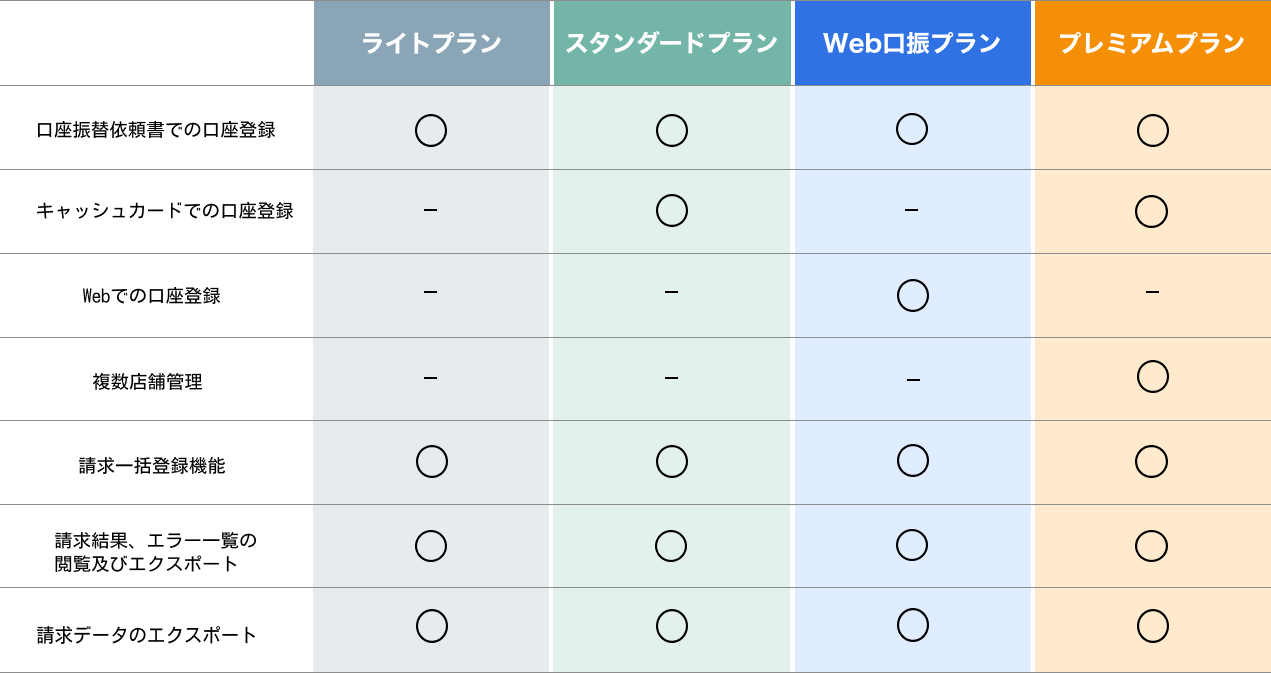Click プレミアムプラン circle in 複数店舗管理 row
1271x673 pixels.
(1152, 376)
